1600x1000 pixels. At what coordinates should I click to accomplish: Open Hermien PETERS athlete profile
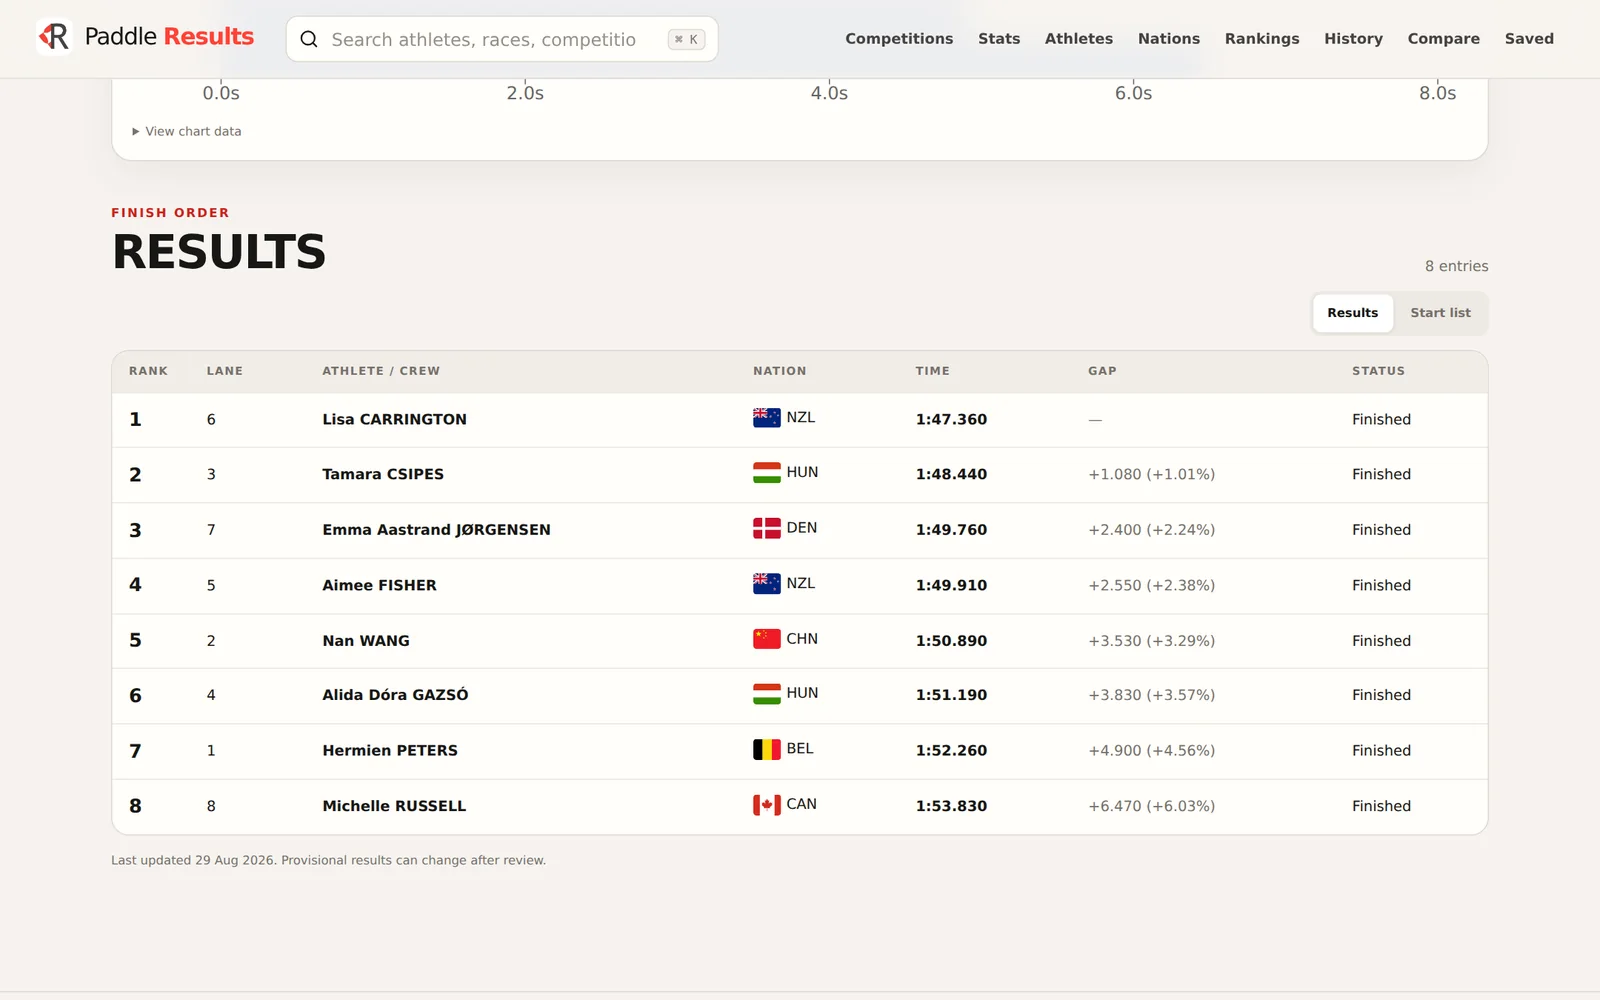click(390, 750)
